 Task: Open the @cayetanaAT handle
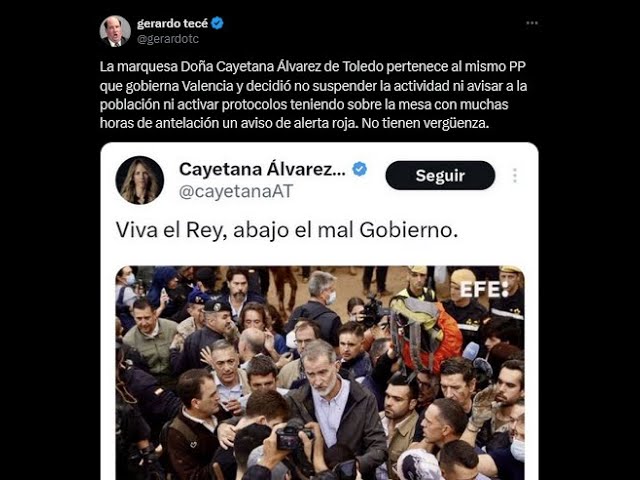236,191
